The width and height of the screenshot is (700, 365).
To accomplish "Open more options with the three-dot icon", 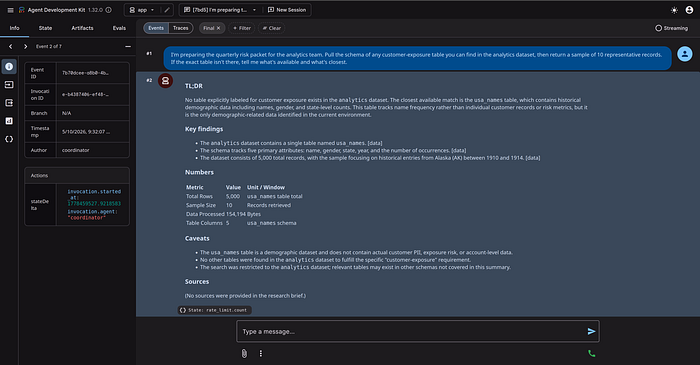I will point(261,353).
